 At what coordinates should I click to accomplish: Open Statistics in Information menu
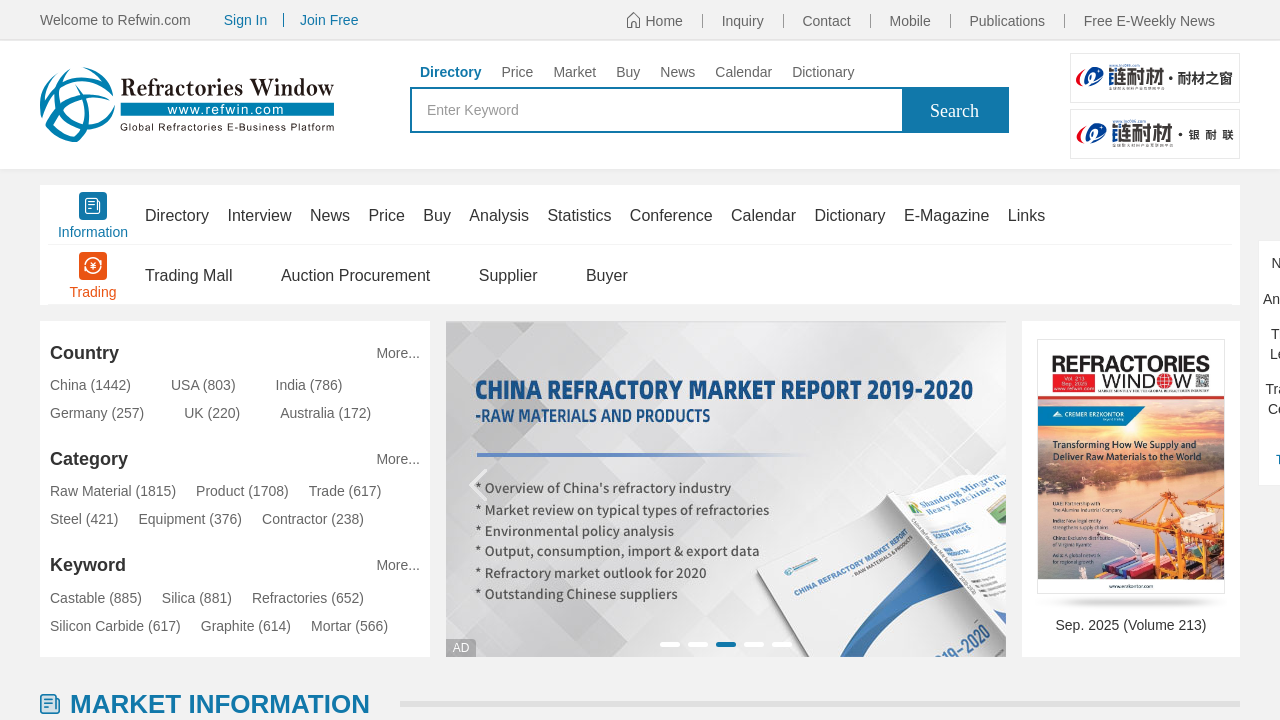coord(579,215)
